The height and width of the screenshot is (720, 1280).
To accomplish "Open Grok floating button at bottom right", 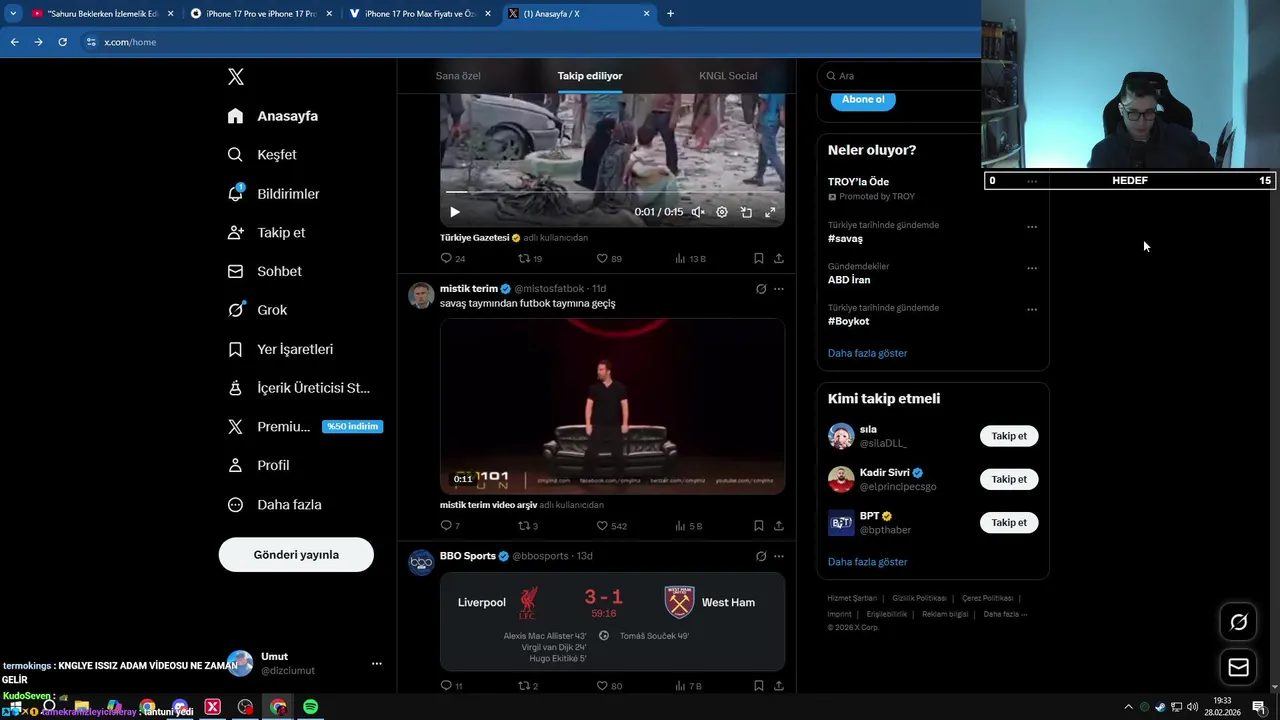I will click(x=1238, y=623).
